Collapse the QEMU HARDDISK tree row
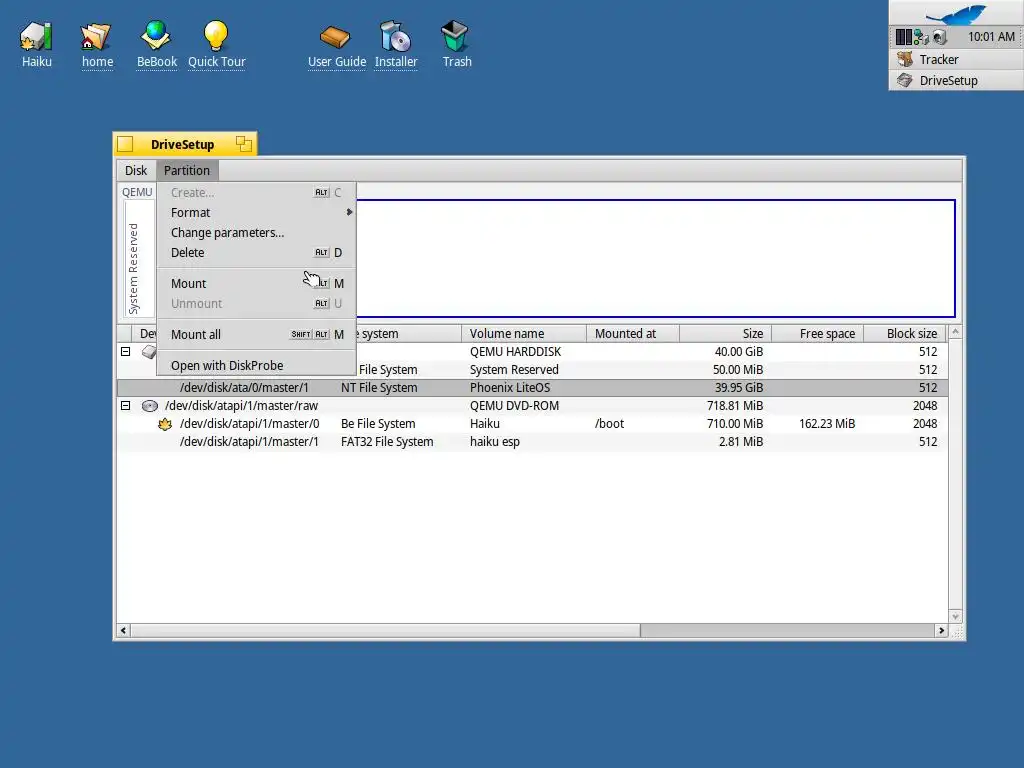 (x=125, y=351)
